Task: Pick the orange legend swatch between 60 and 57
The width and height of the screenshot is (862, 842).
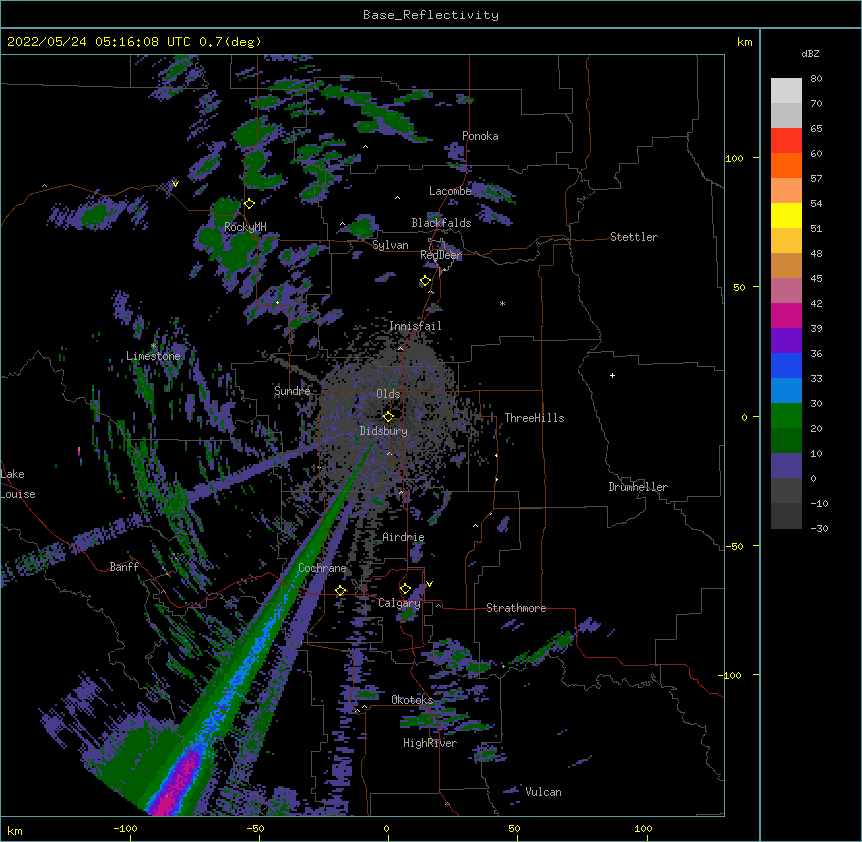Action: click(786, 165)
